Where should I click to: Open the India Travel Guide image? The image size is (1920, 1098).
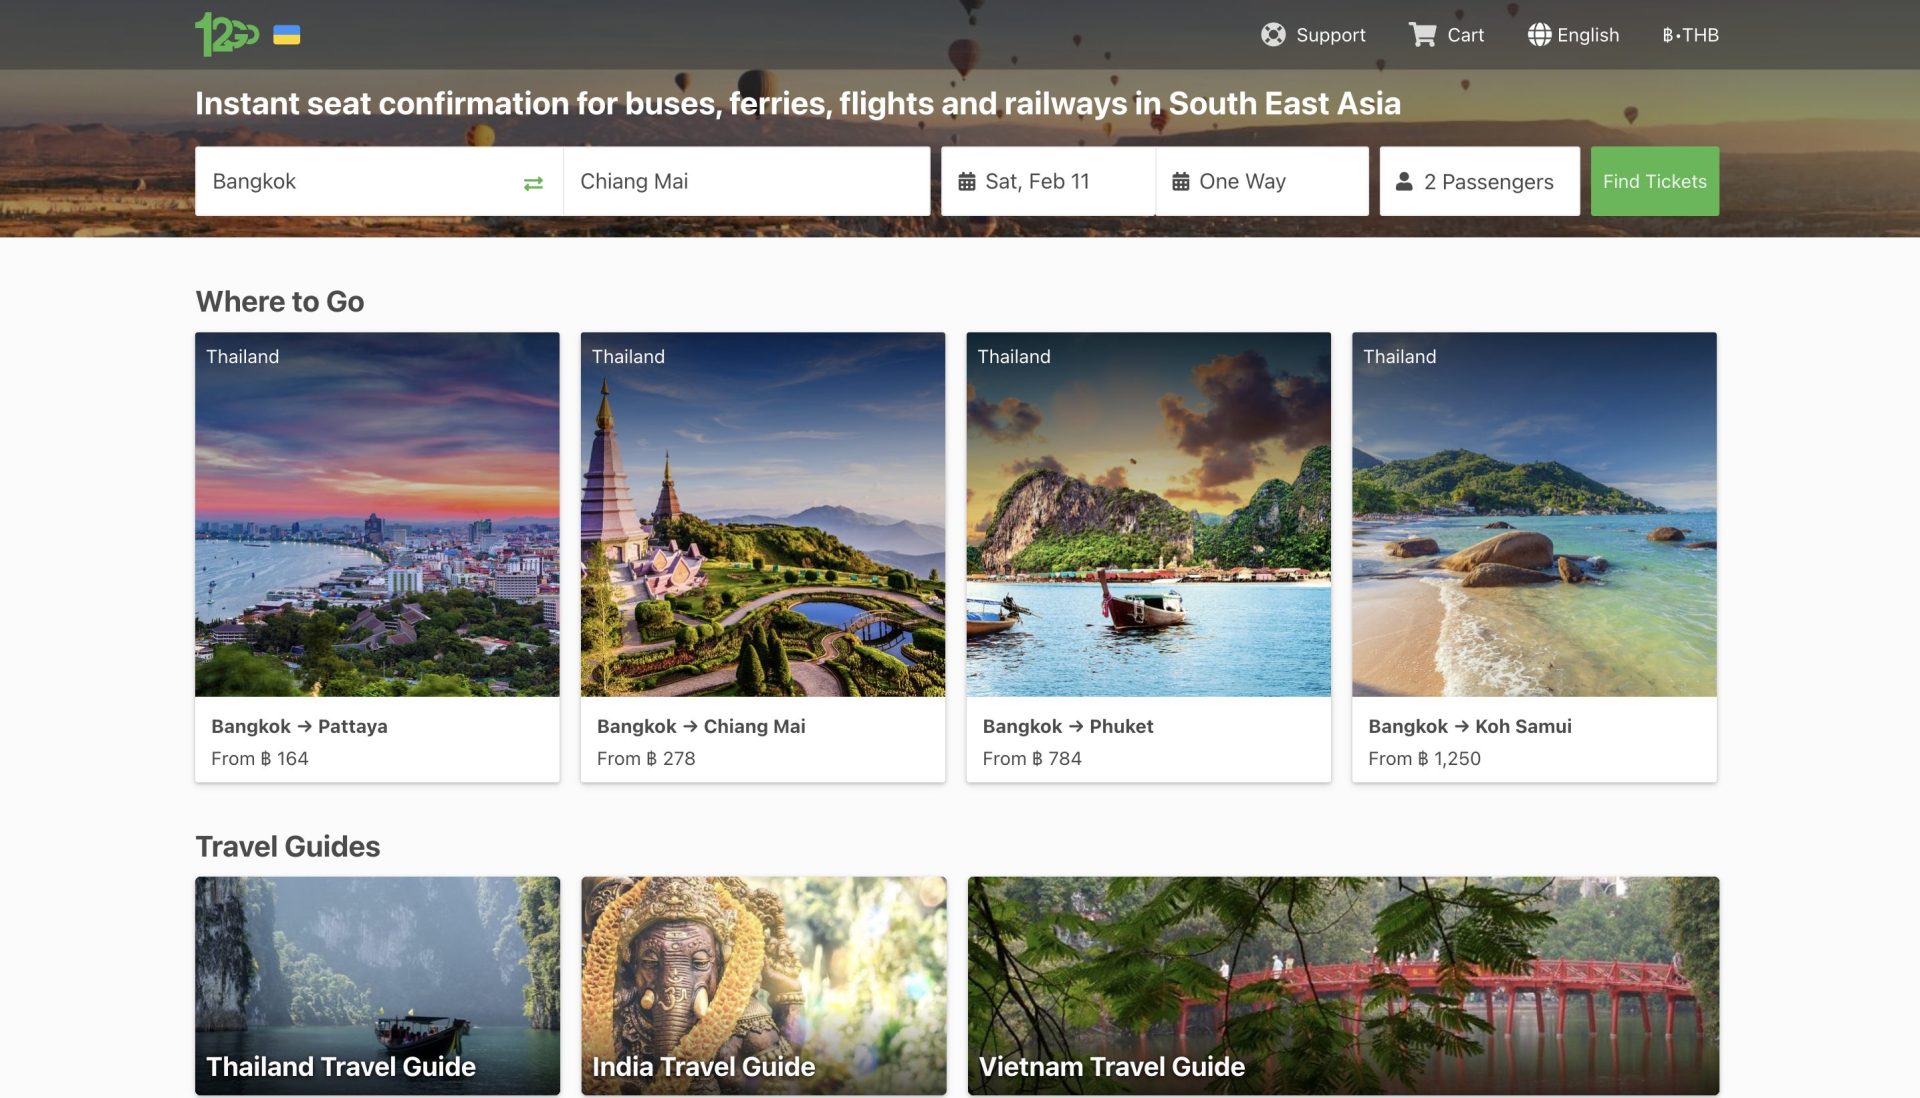coord(764,986)
